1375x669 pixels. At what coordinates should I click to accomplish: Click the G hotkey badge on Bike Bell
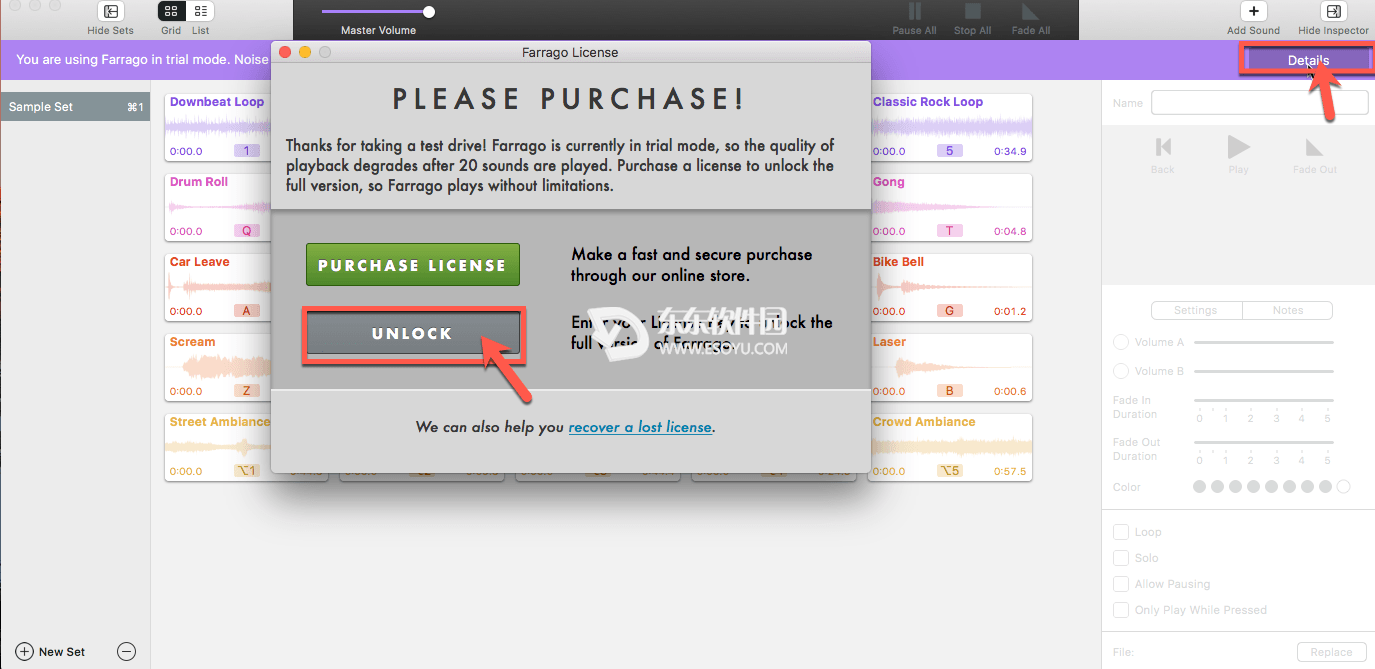pyautogui.click(x=950, y=311)
